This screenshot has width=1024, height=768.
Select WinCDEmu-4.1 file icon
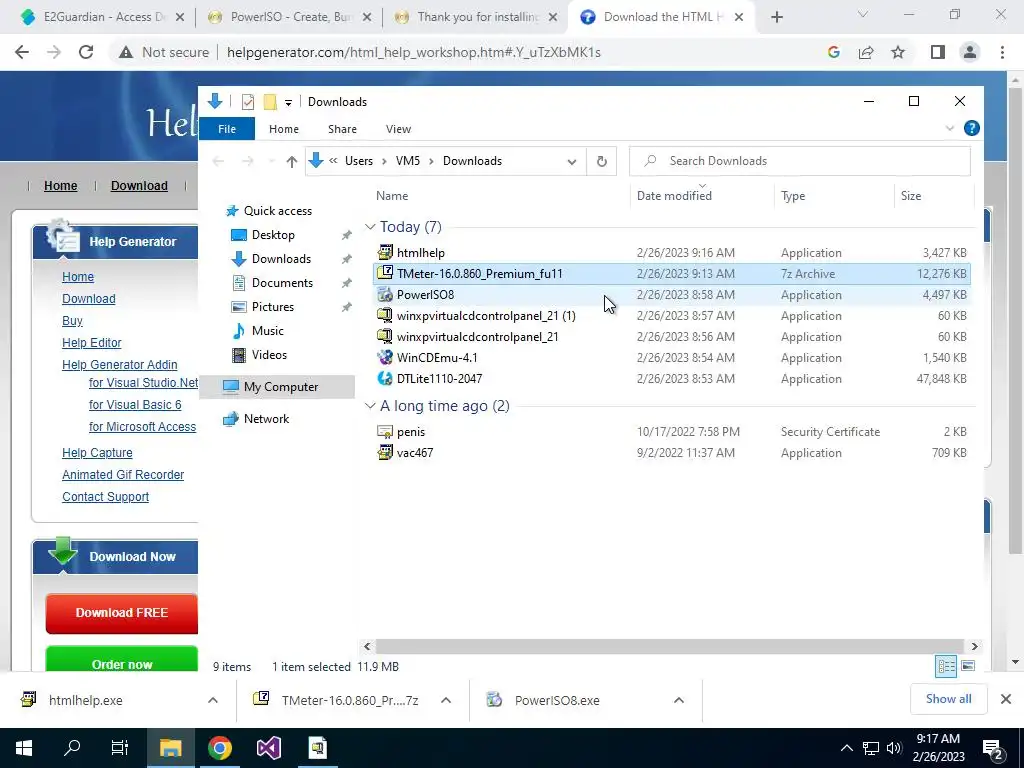(x=385, y=357)
